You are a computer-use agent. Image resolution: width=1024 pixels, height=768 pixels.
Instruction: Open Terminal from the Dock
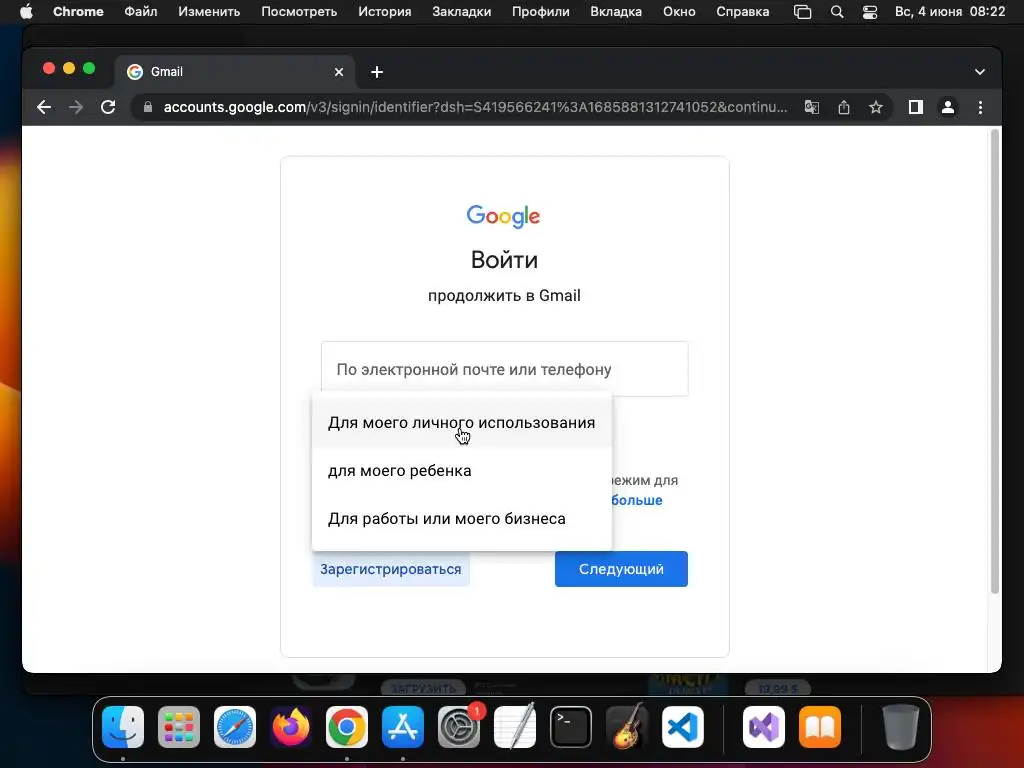571,727
